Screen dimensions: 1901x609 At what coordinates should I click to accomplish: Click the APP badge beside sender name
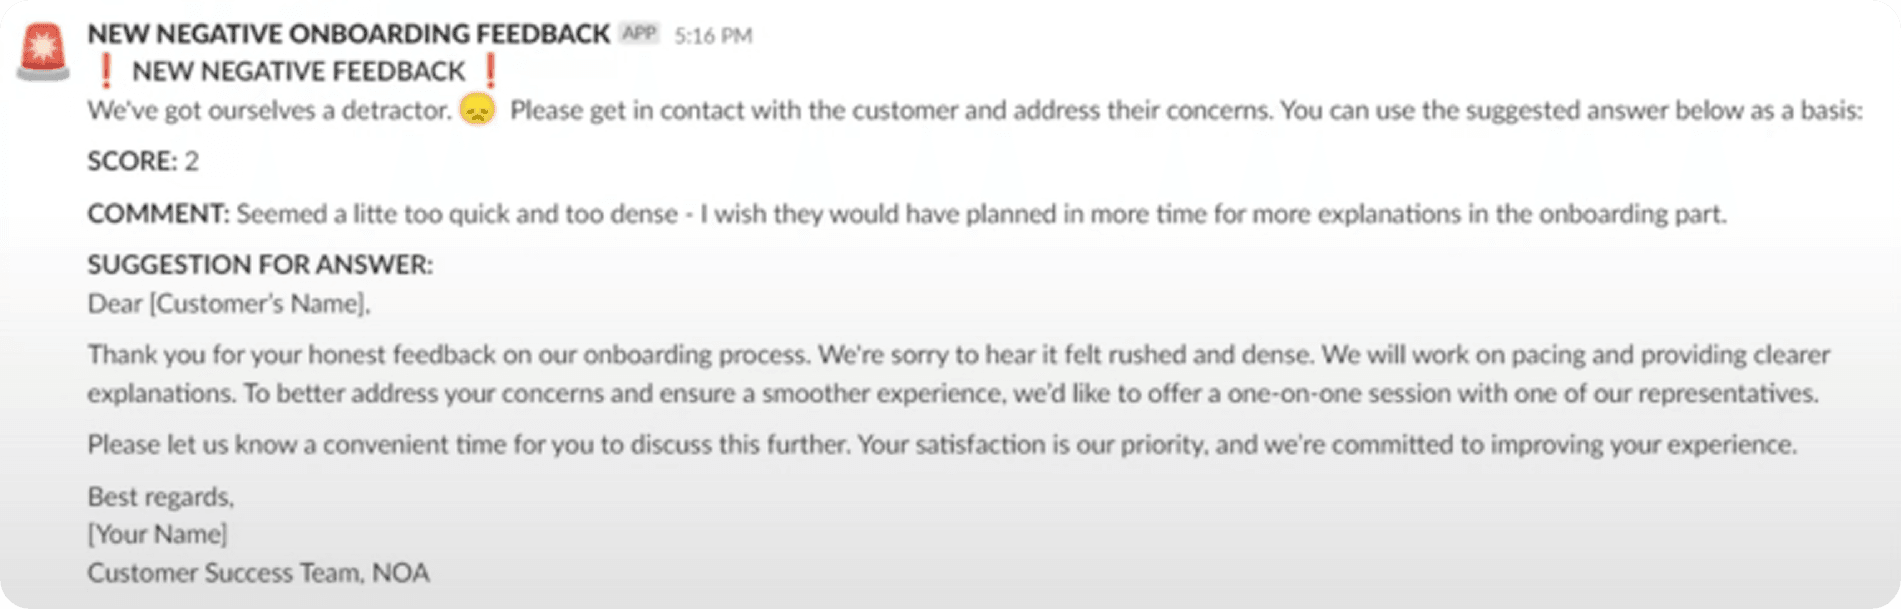pos(639,34)
